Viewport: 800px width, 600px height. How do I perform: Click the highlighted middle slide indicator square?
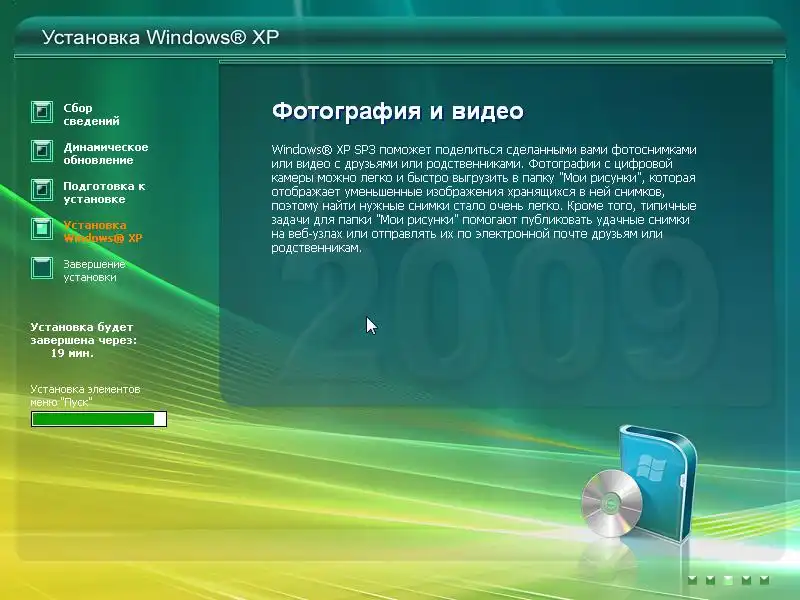(728, 580)
